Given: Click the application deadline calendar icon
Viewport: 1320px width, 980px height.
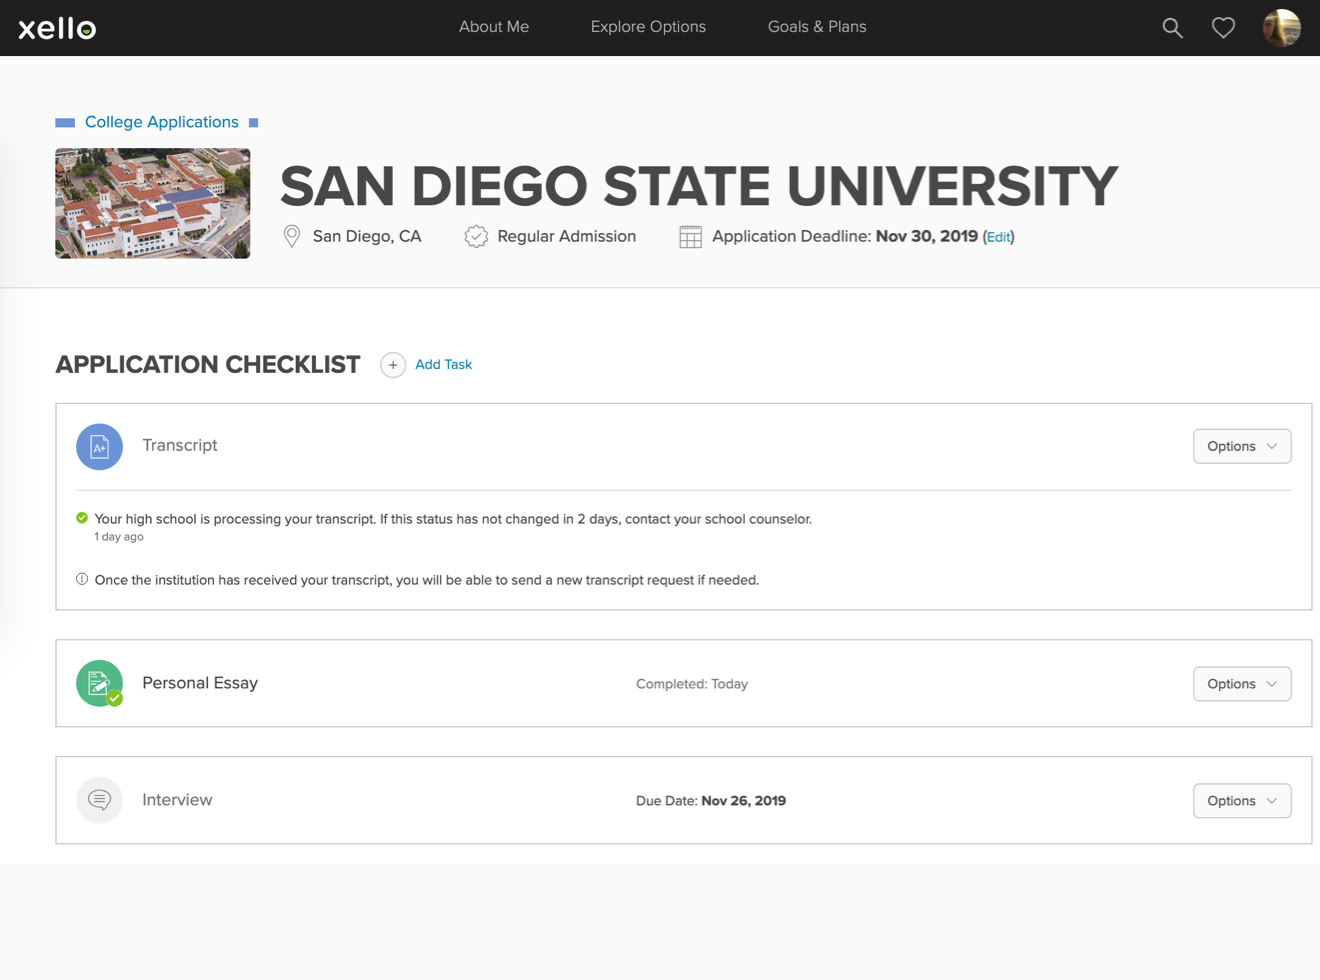Looking at the screenshot, I should (x=690, y=237).
